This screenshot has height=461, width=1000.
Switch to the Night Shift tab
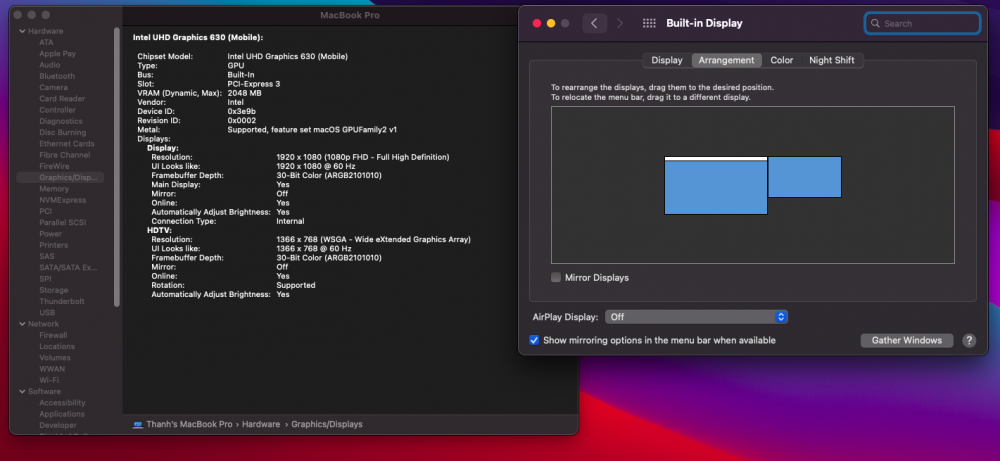[x=831, y=60]
